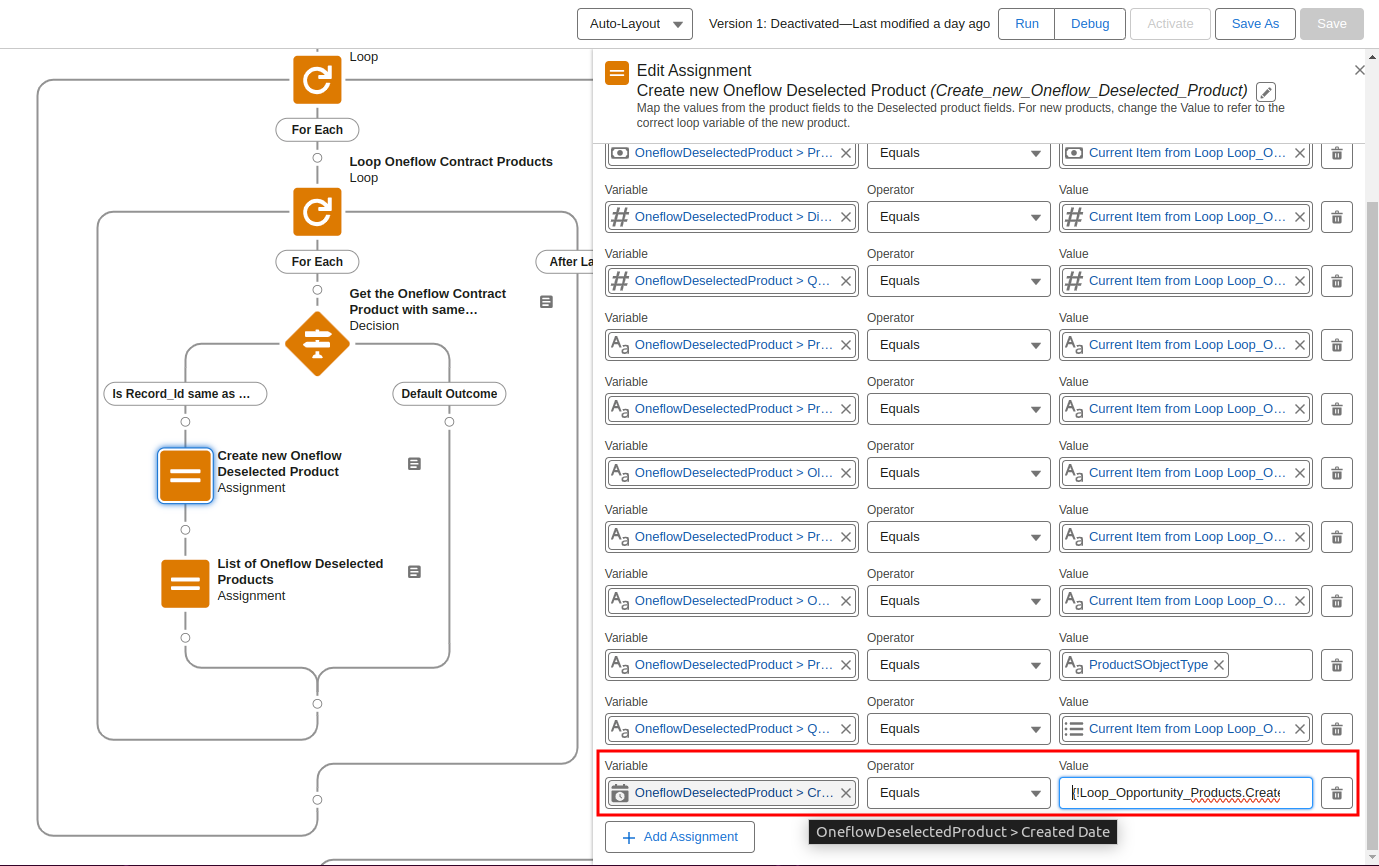Select the Default Outcome label

[x=449, y=394]
